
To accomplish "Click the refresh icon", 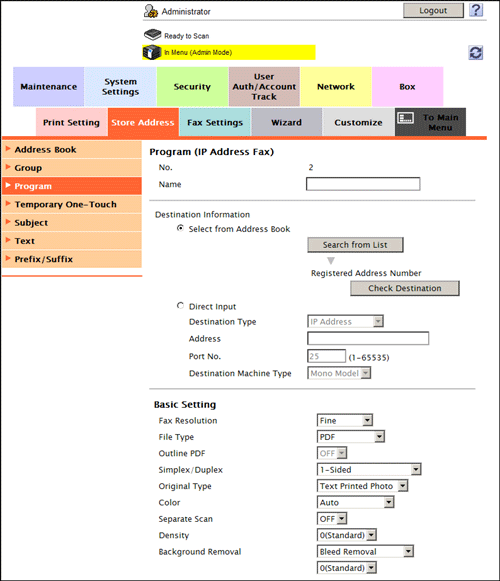I will click(x=476, y=53).
